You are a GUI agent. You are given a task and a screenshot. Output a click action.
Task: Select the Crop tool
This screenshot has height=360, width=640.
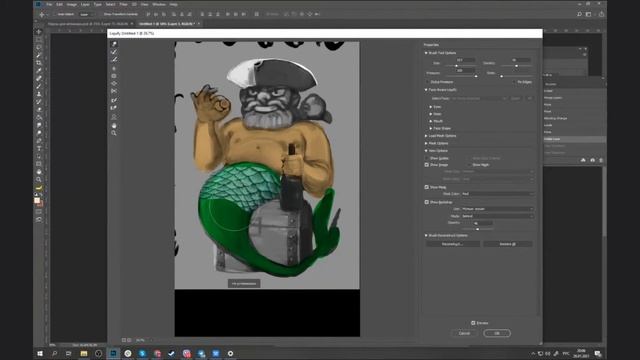(x=39, y=63)
